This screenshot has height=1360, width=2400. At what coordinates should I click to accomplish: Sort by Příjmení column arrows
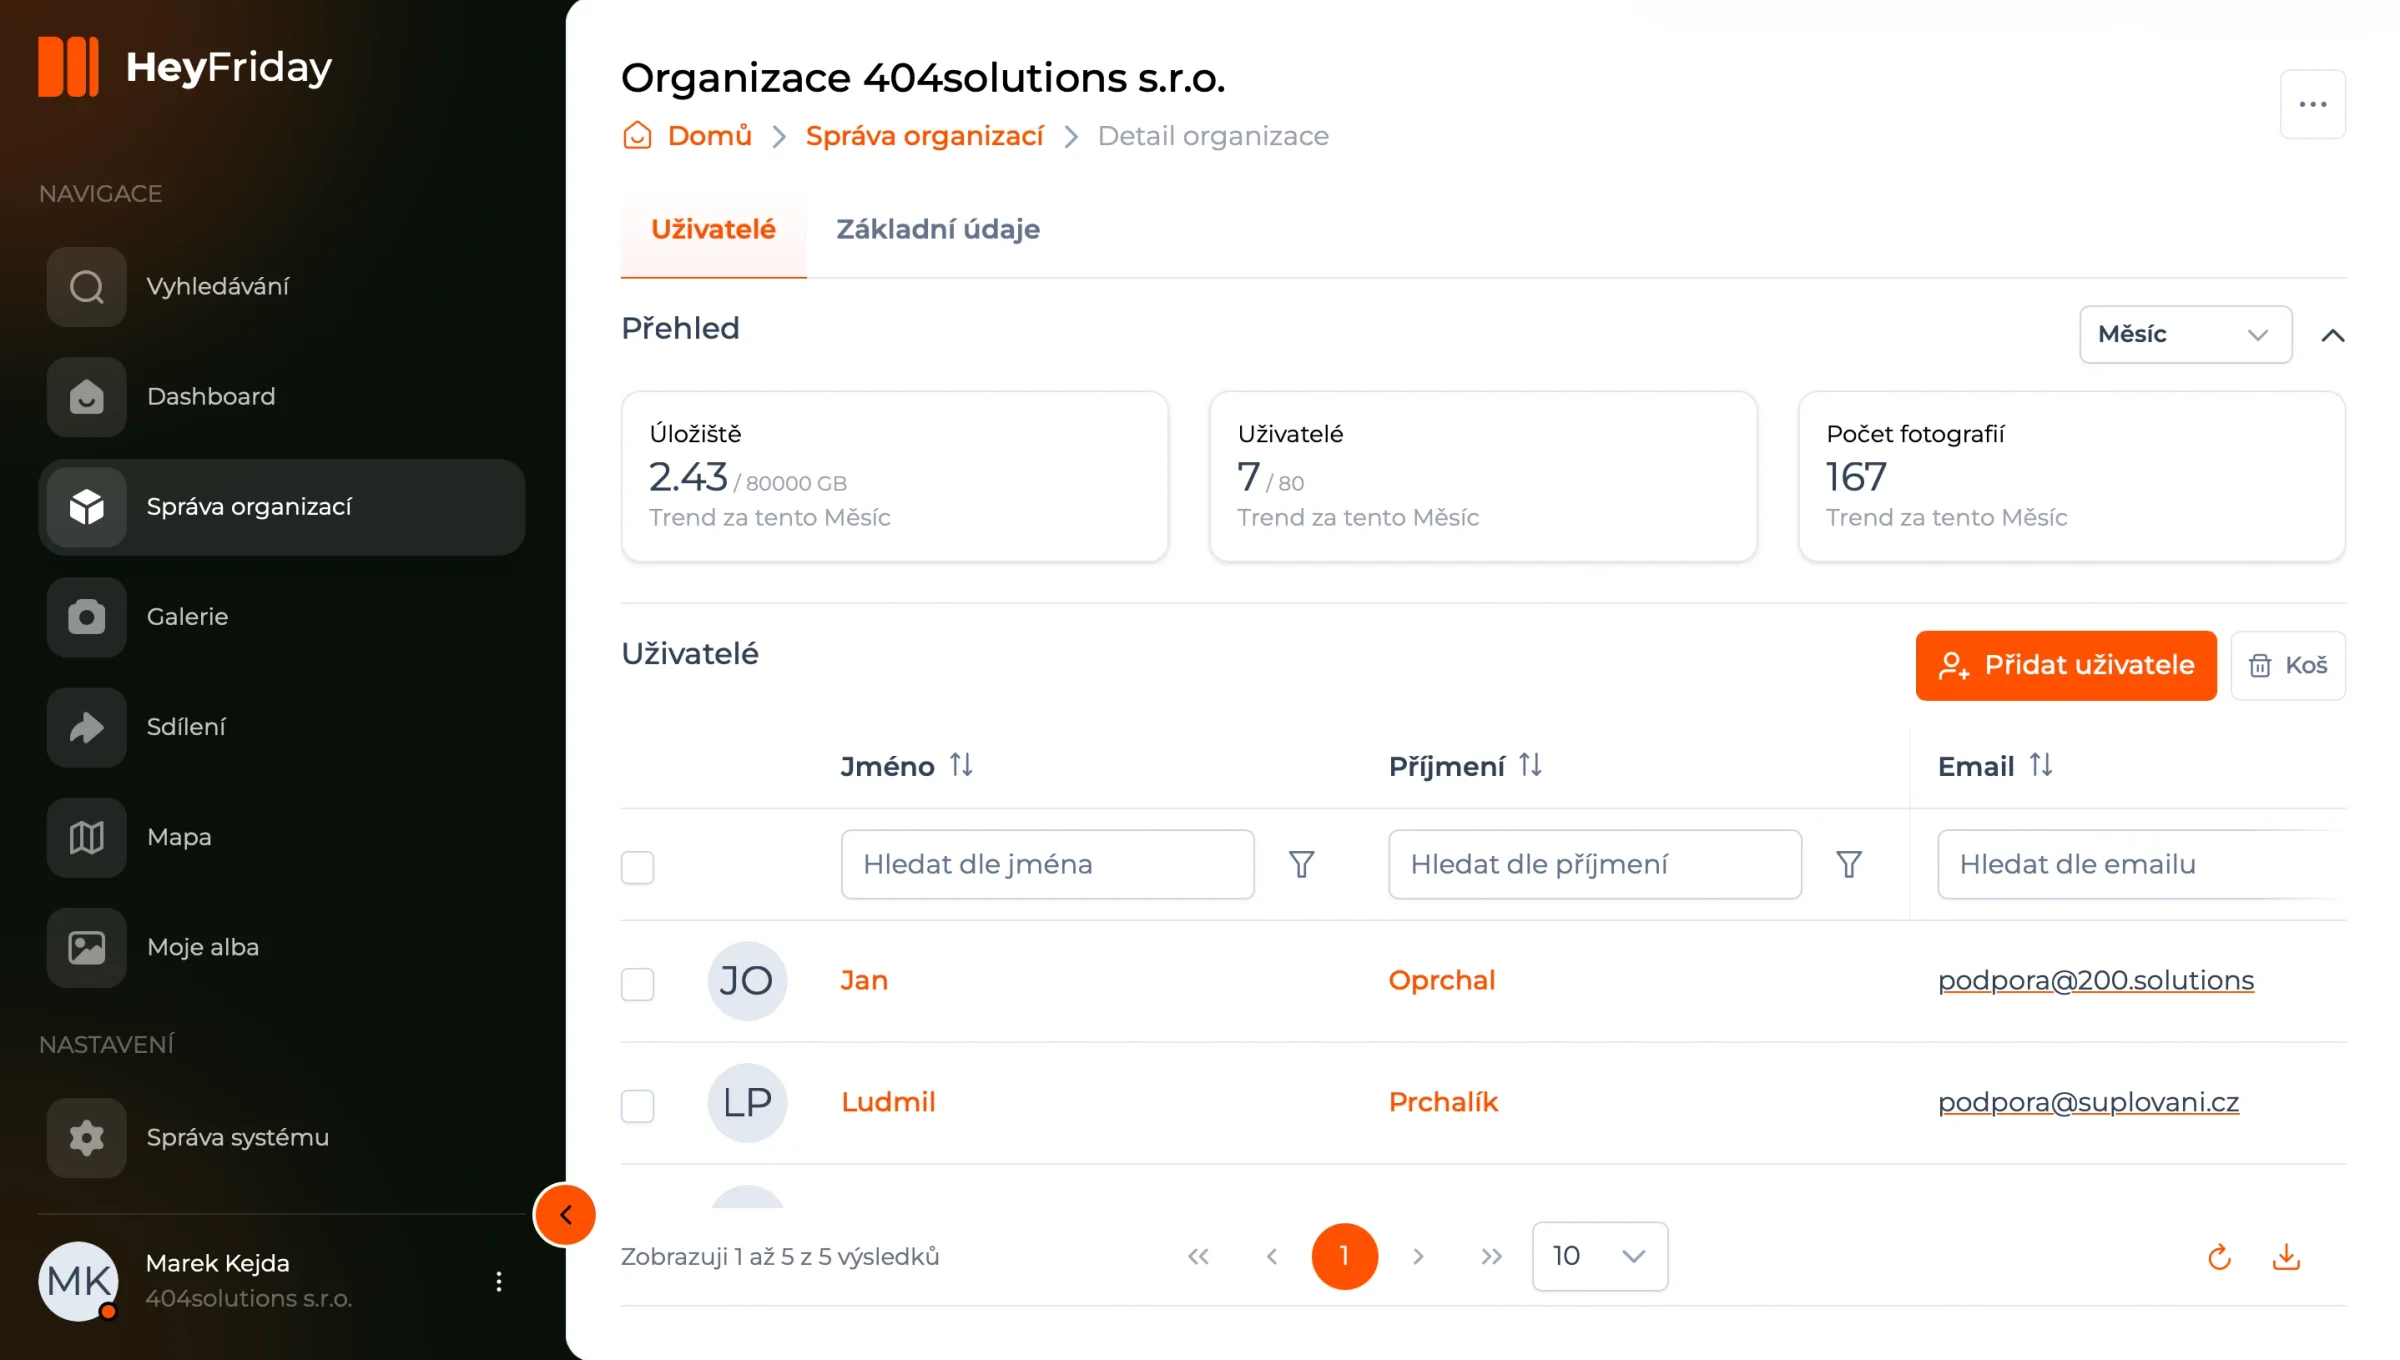(x=1530, y=765)
